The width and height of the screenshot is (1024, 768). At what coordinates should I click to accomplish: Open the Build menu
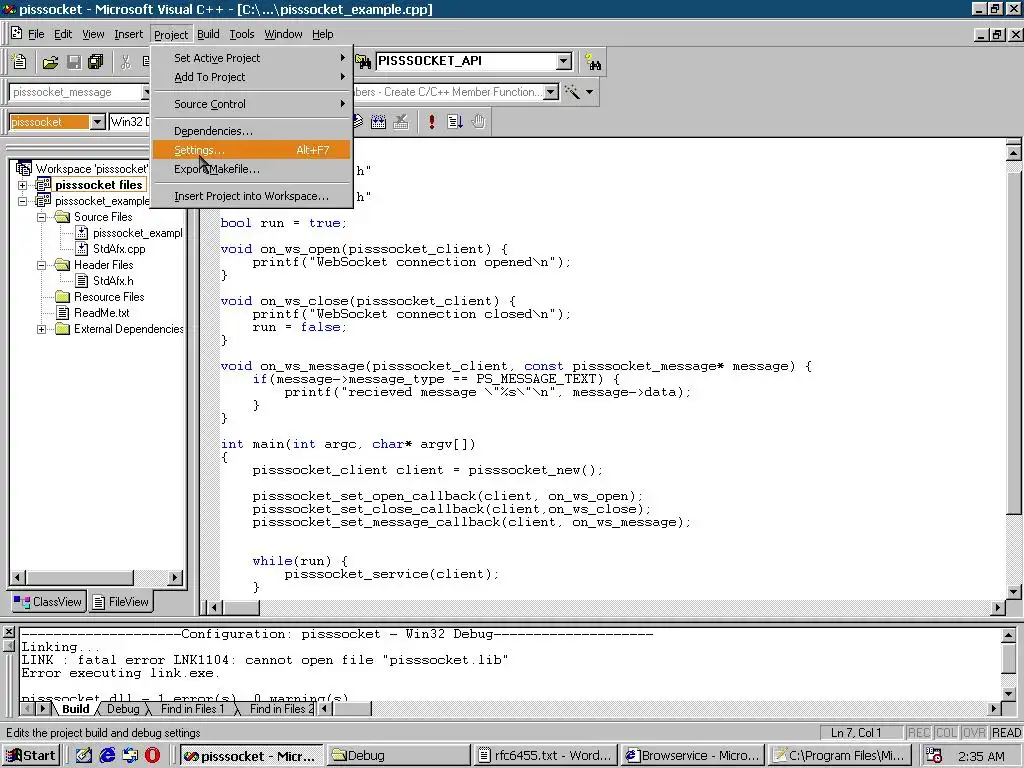coord(208,34)
